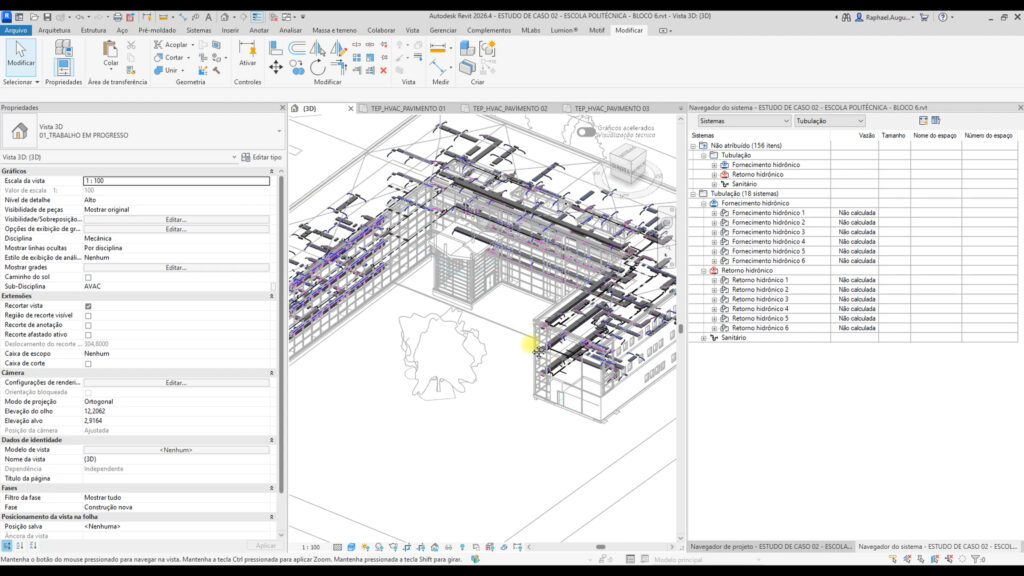
Task: Open the Arquivo menu
Action: (x=16, y=30)
